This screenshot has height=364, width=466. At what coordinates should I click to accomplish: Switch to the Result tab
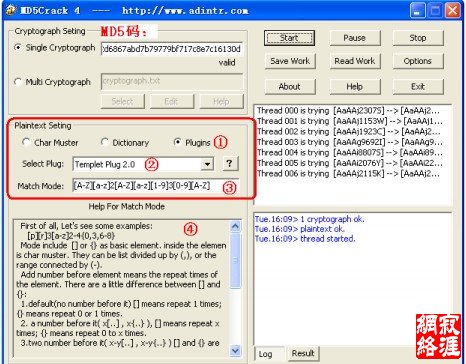tap(303, 353)
